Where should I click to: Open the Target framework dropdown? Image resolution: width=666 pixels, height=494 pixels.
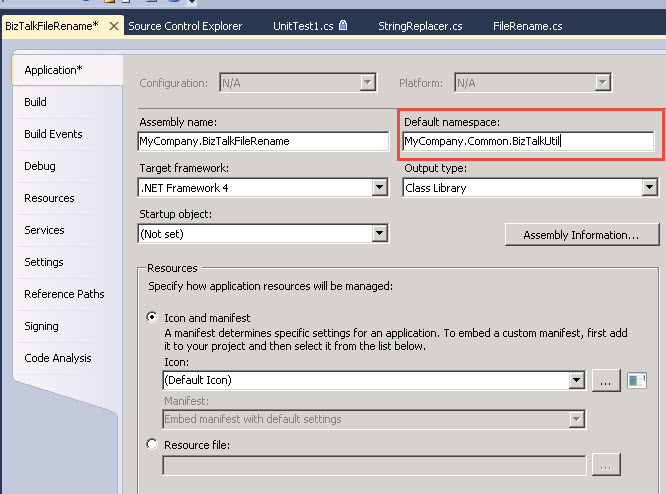click(379, 187)
